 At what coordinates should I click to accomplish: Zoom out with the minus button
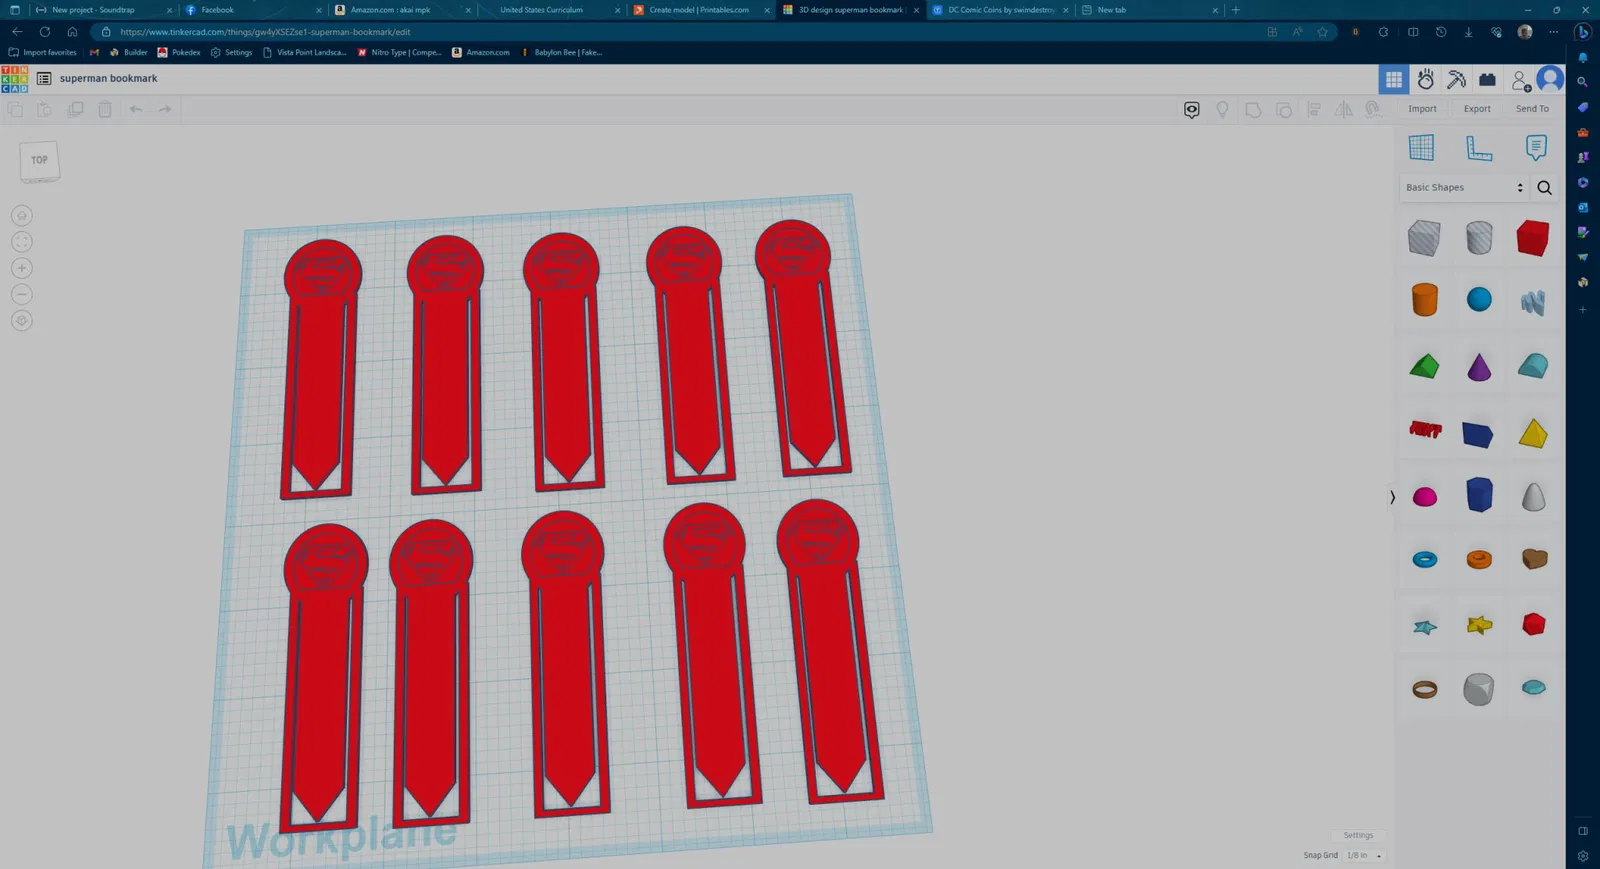pos(21,294)
